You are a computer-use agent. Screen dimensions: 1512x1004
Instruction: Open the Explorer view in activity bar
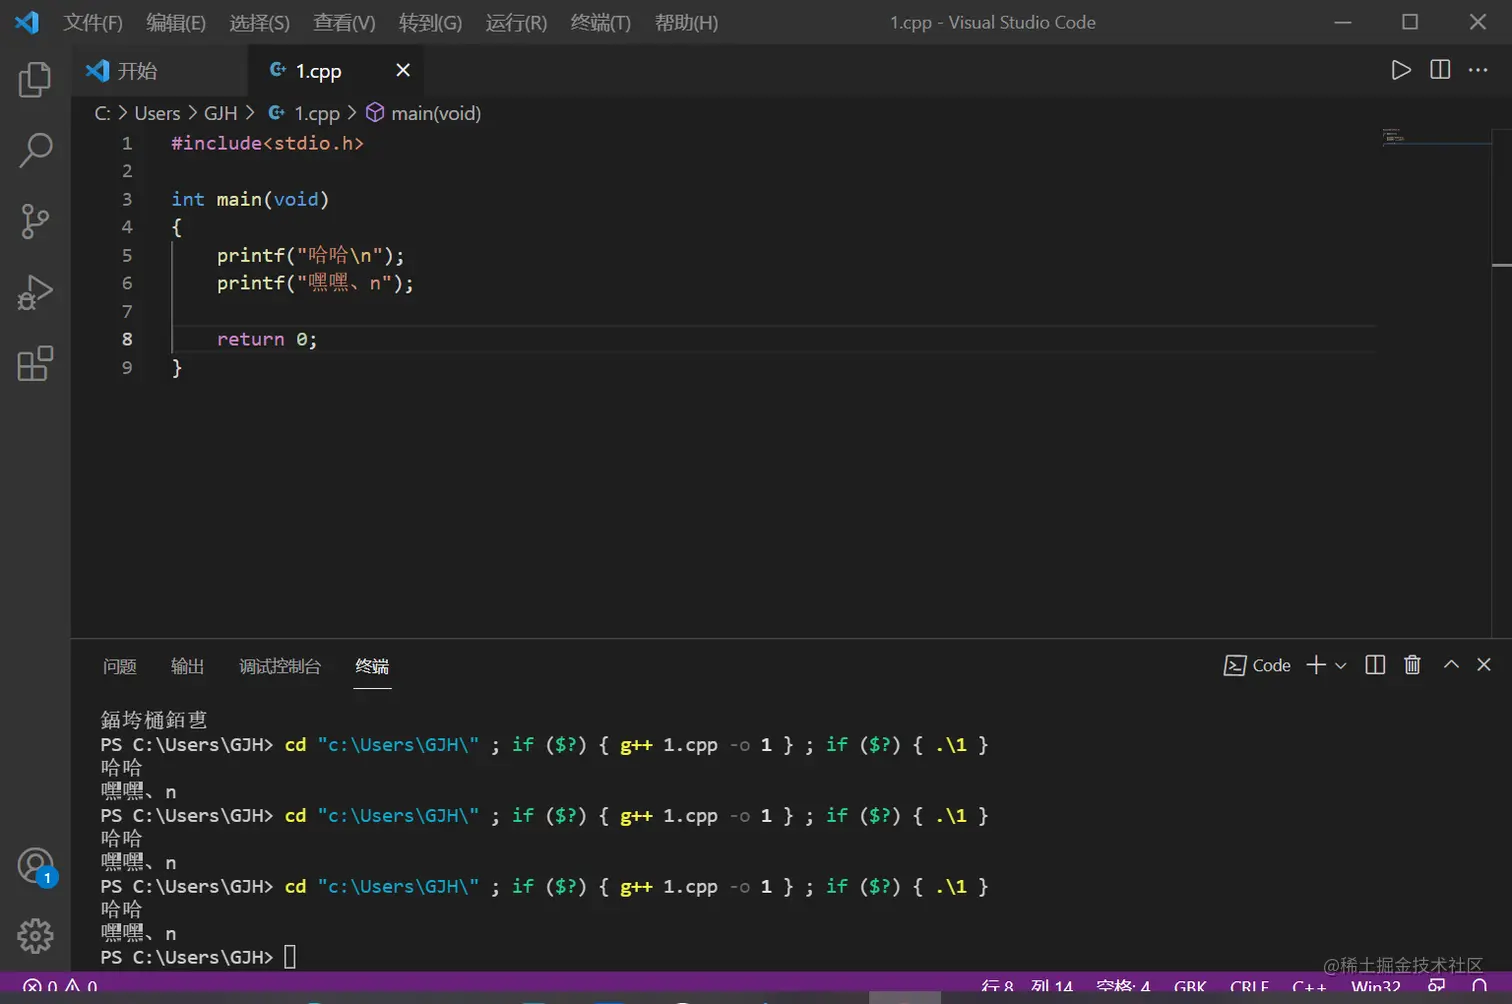(35, 80)
